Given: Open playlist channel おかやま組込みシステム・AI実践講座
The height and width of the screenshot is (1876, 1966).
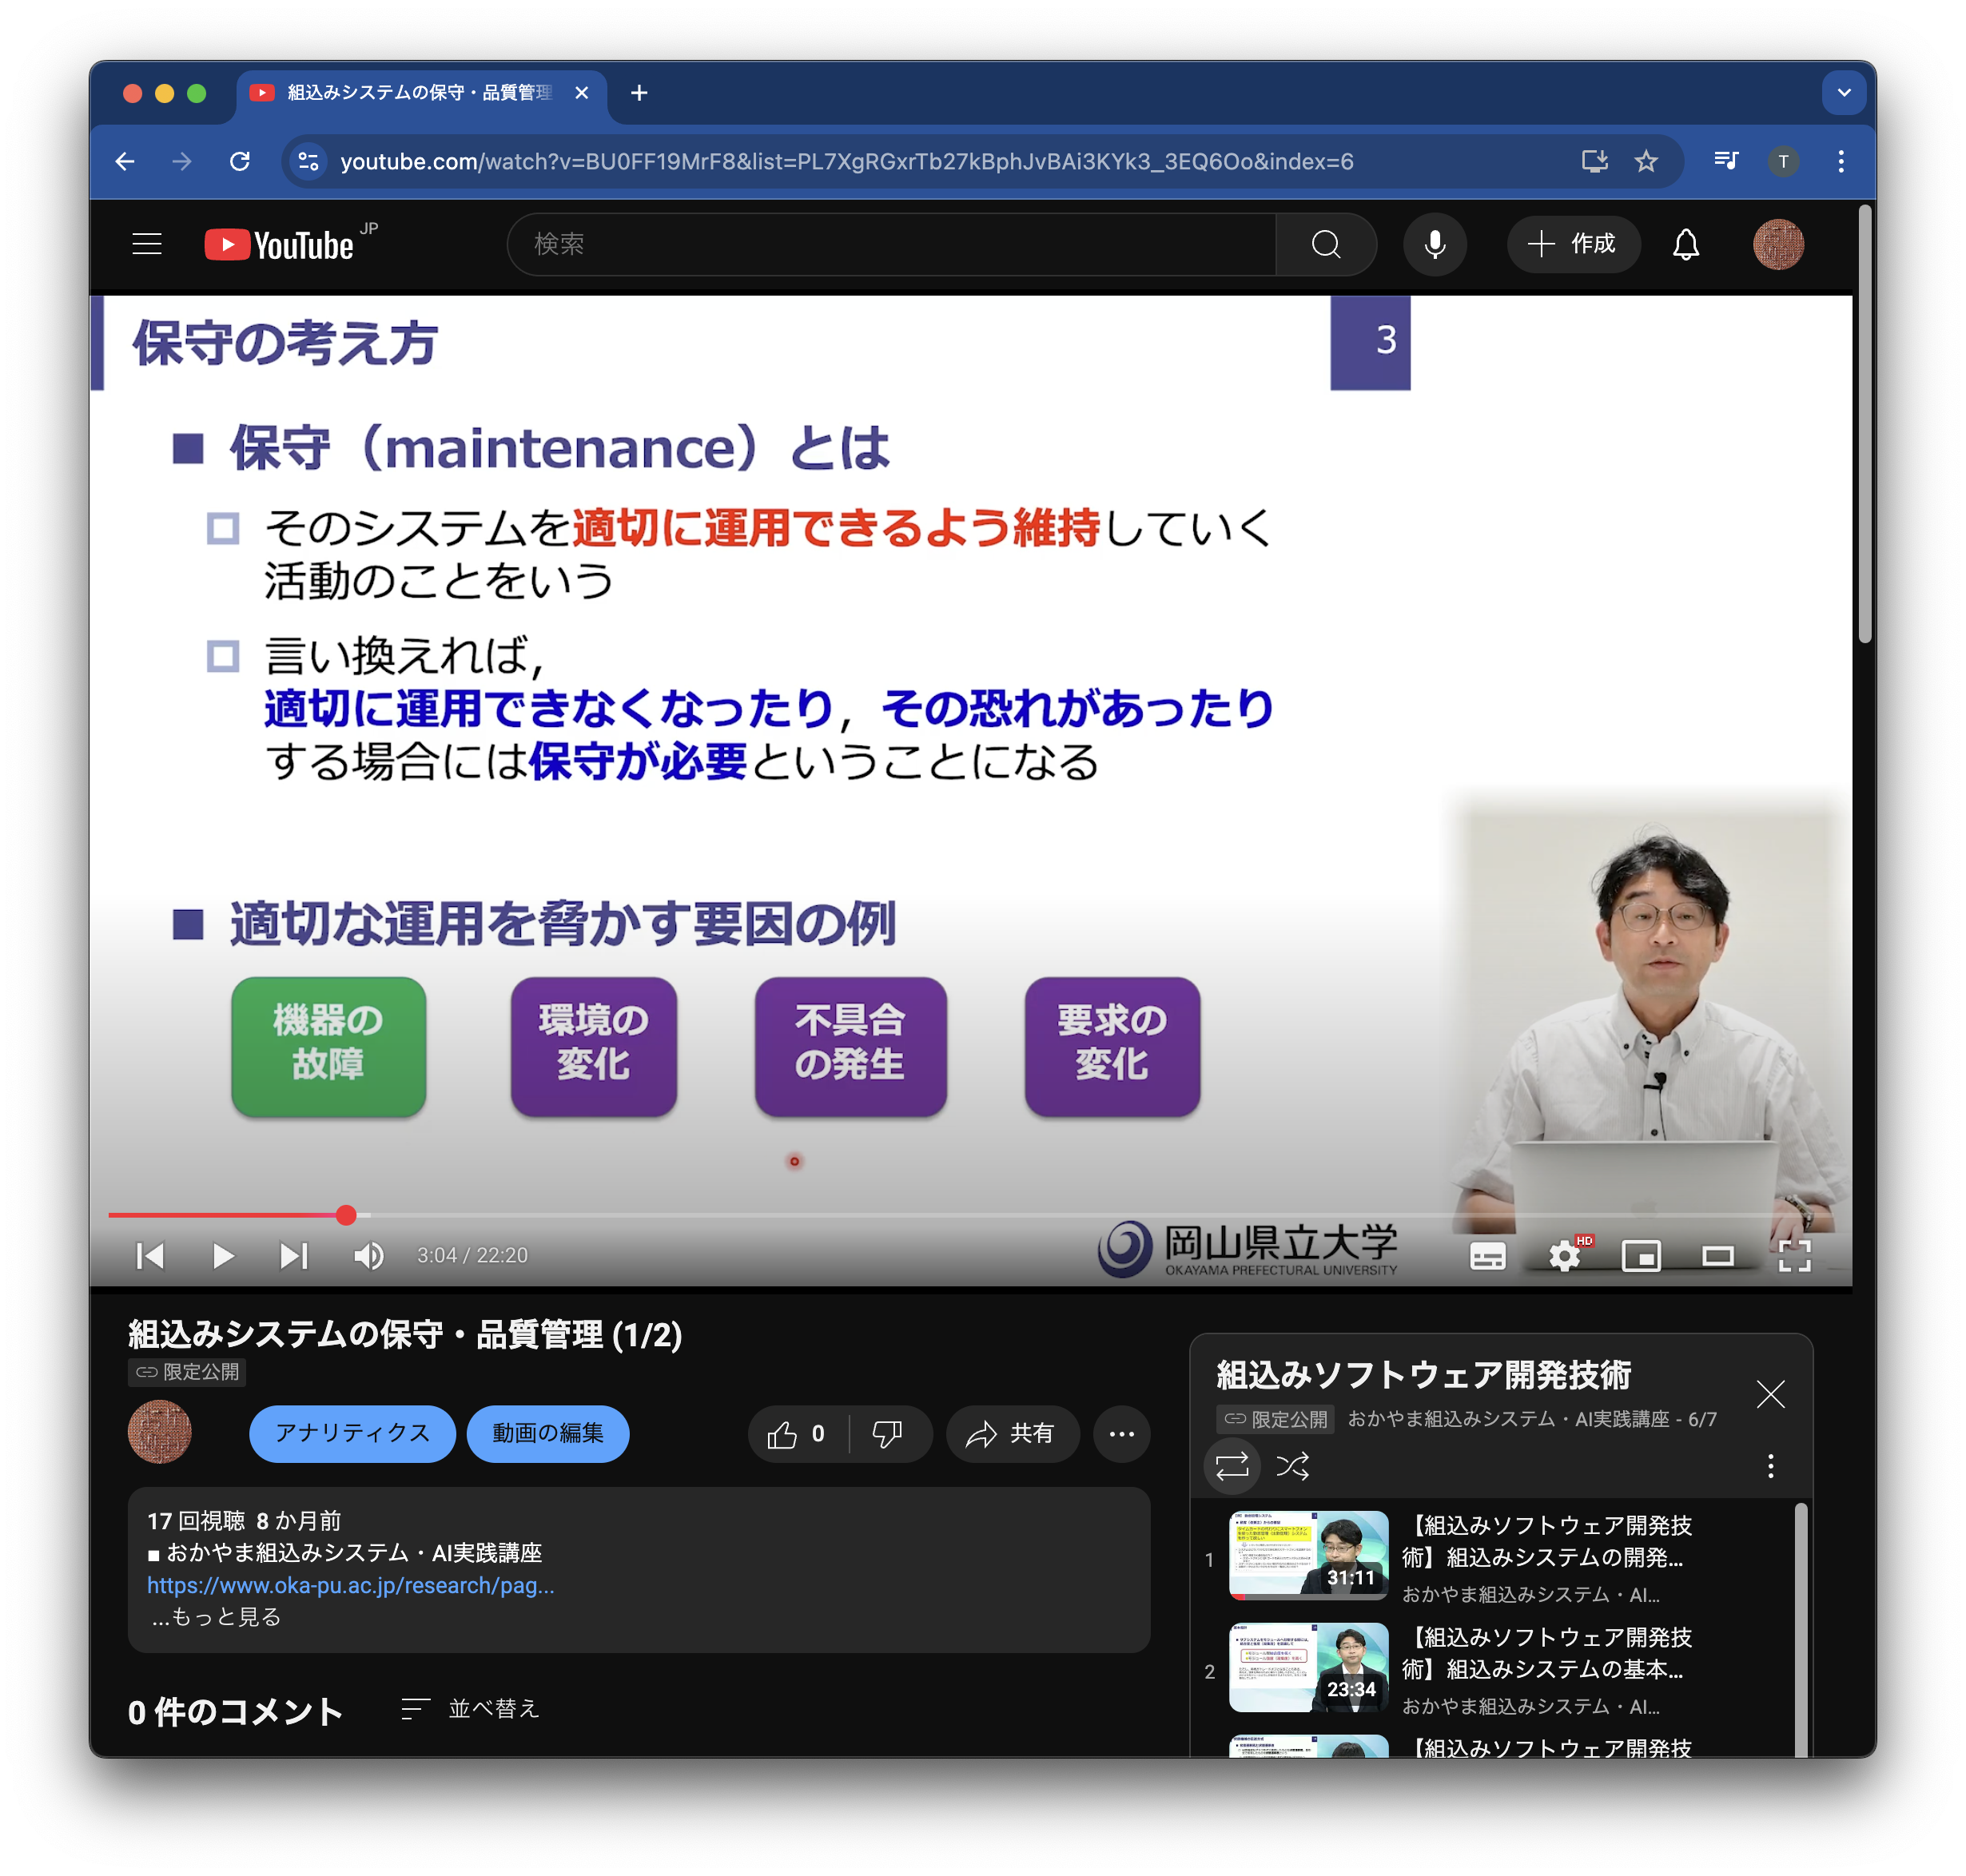Looking at the screenshot, I should pos(1508,1419).
